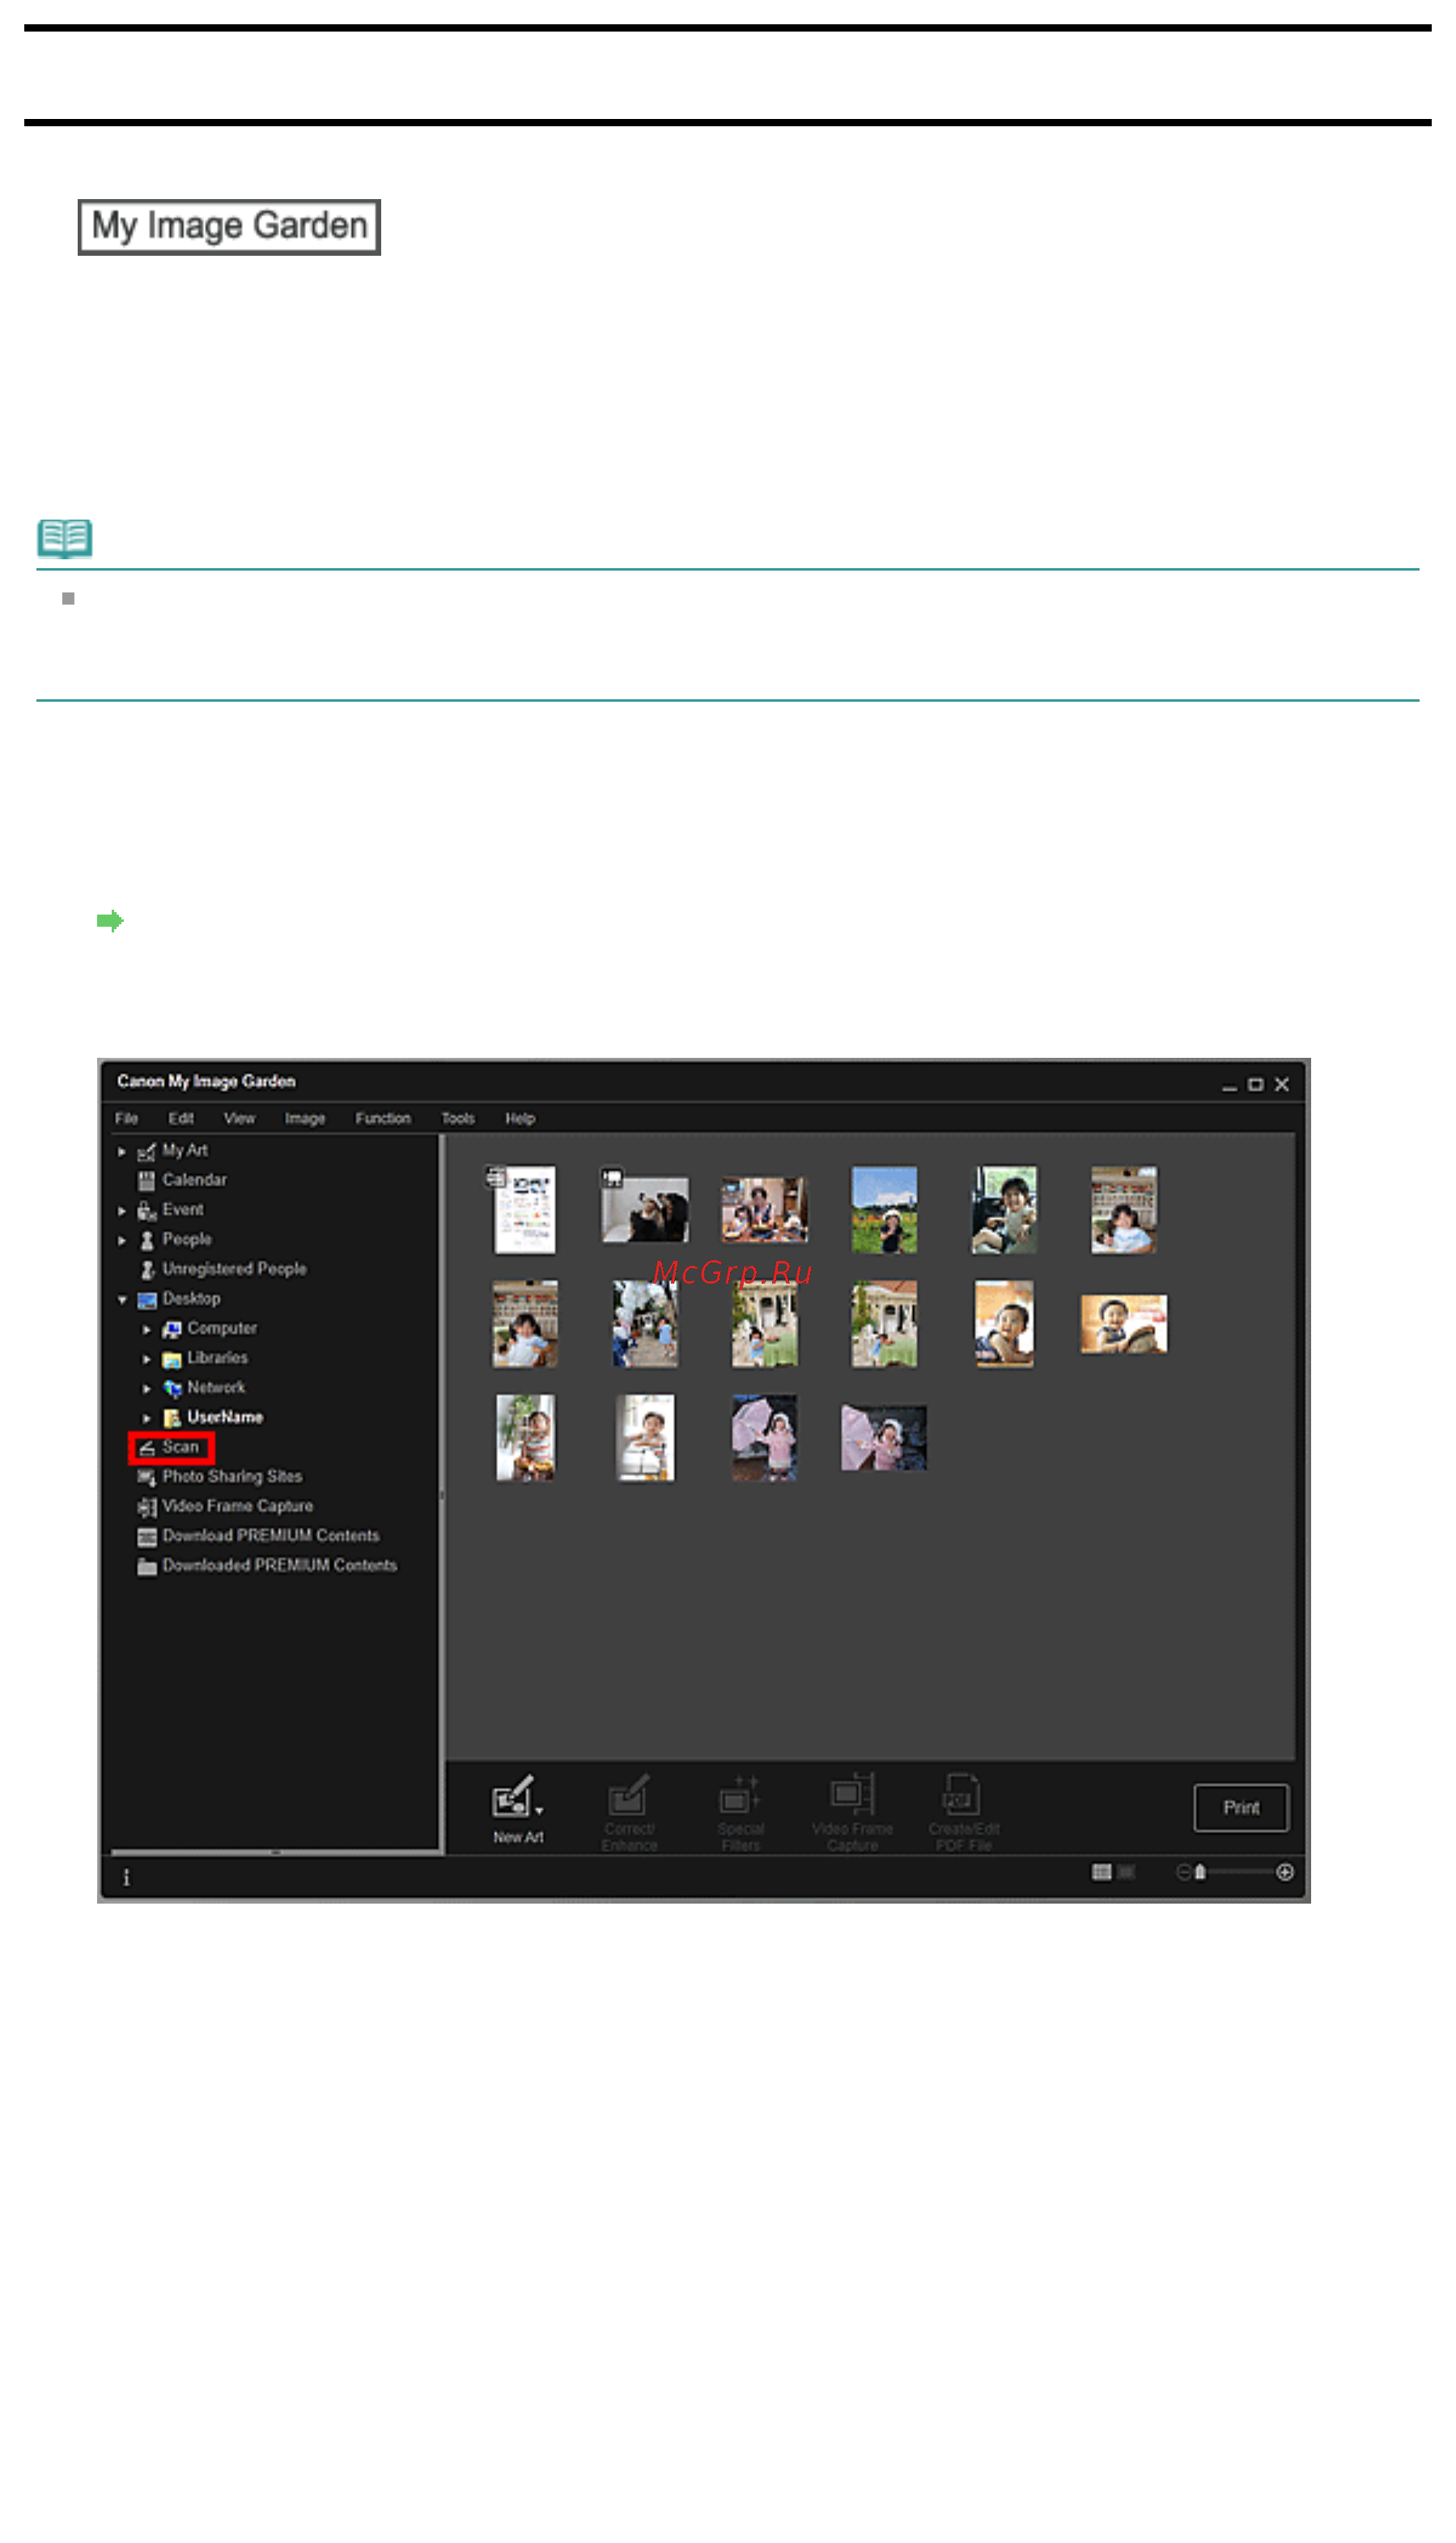
Task: Click the My Art pencil icon
Action: coord(146,1152)
